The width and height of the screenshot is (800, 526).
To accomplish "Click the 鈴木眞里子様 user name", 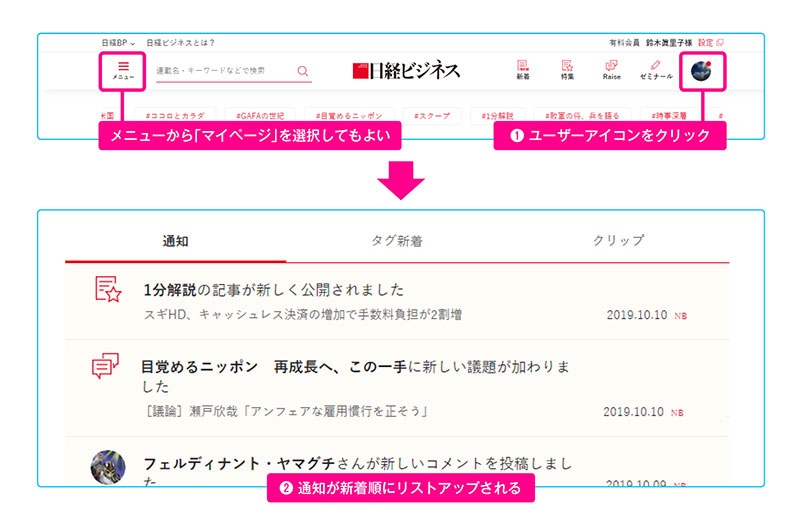I will [x=669, y=43].
